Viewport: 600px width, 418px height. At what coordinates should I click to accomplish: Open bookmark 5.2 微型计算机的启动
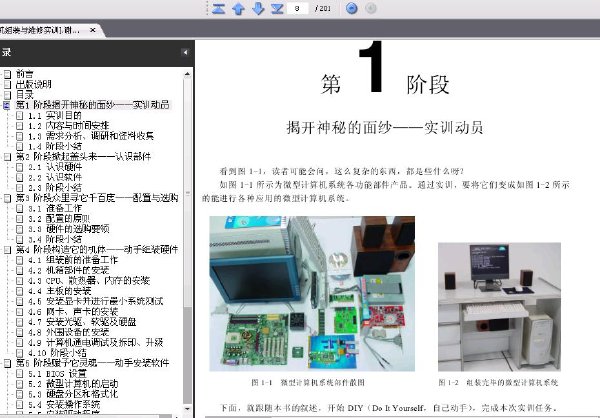(x=73, y=384)
